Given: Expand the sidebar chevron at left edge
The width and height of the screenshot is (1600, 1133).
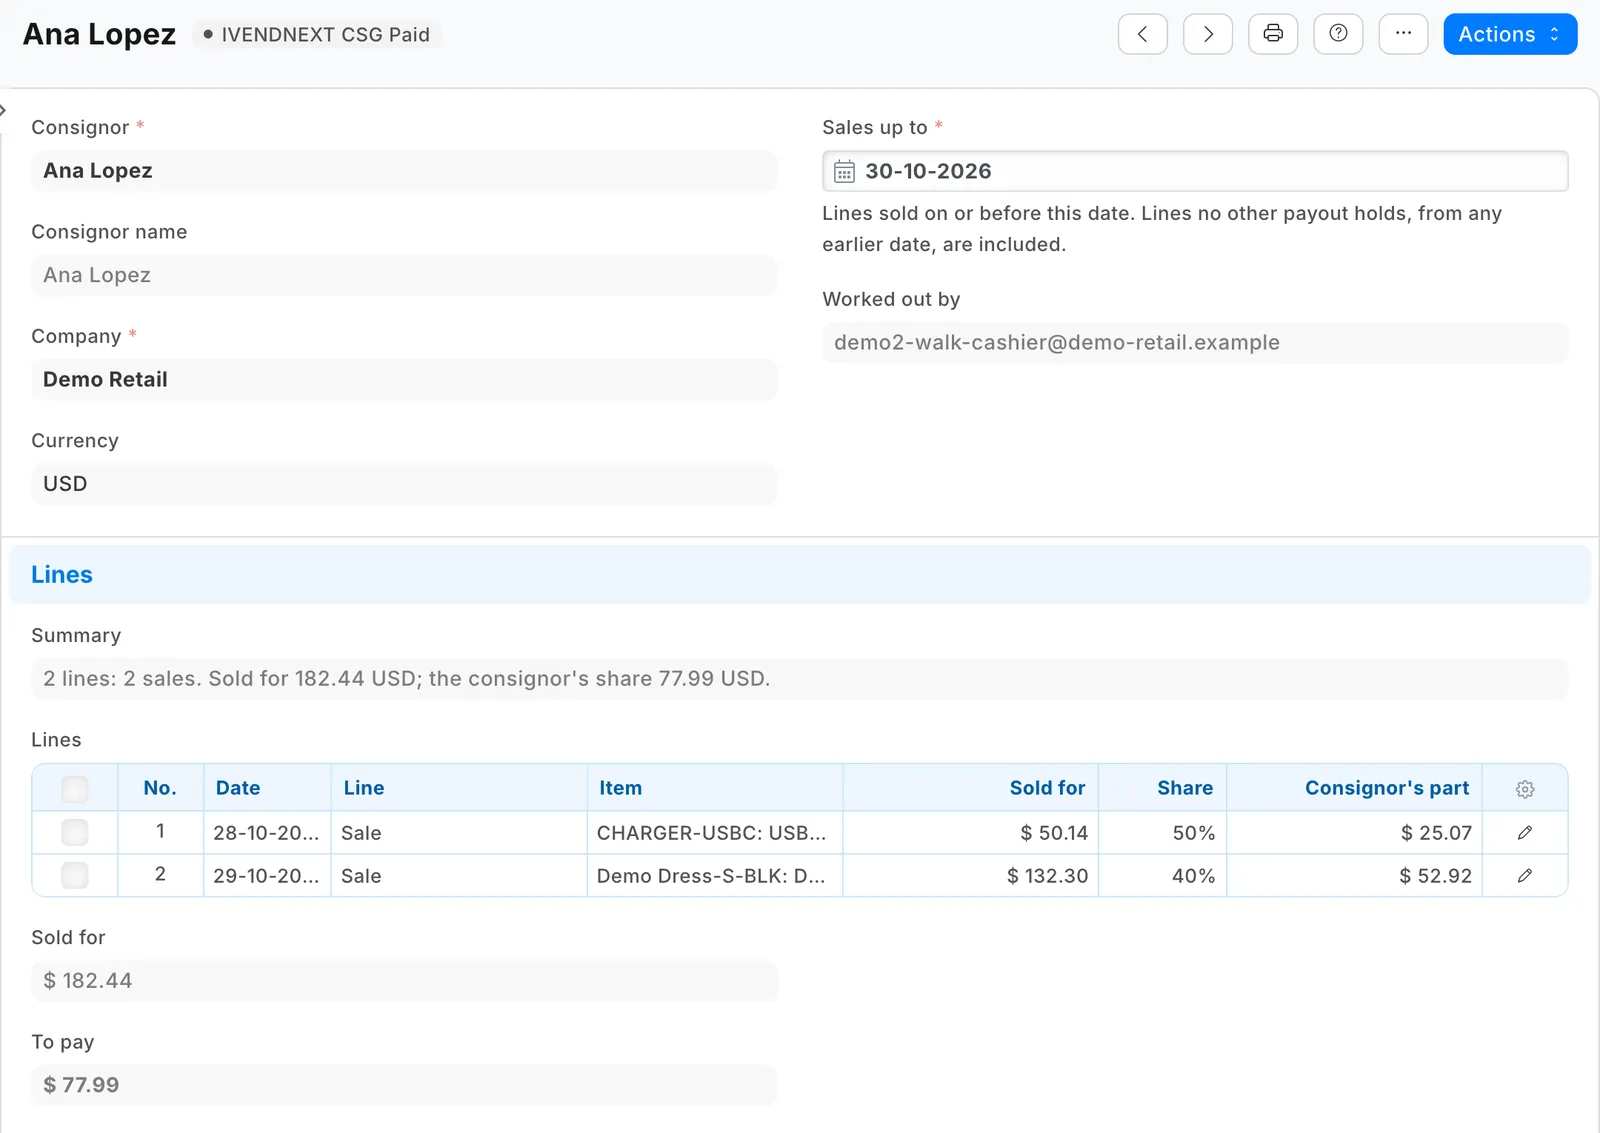Looking at the screenshot, I should click(3, 109).
